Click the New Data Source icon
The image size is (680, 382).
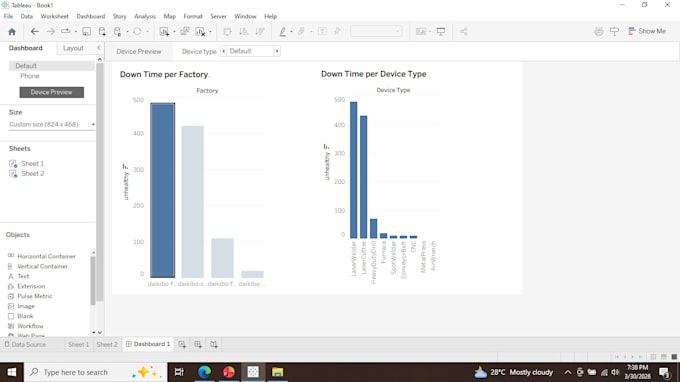click(x=102, y=31)
